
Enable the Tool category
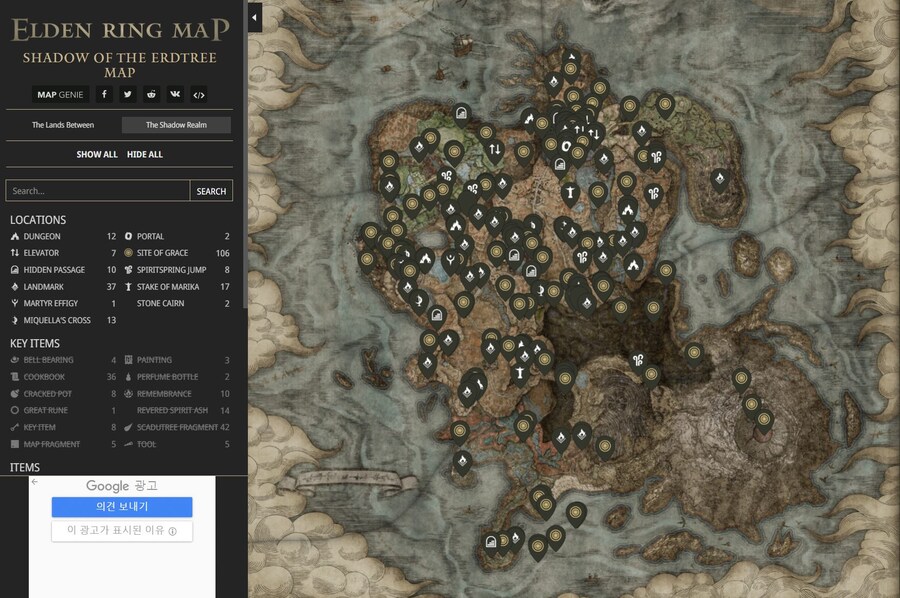(177, 444)
